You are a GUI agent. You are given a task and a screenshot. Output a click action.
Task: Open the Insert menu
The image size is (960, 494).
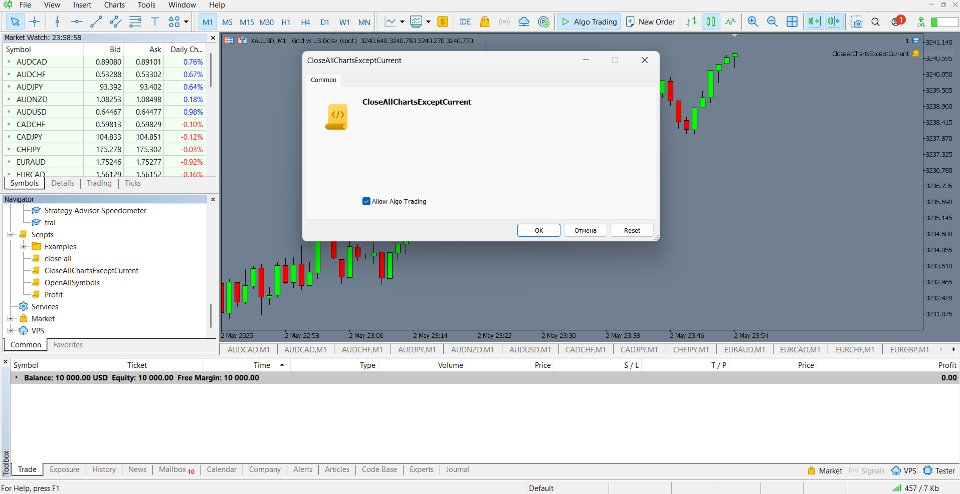point(82,5)
